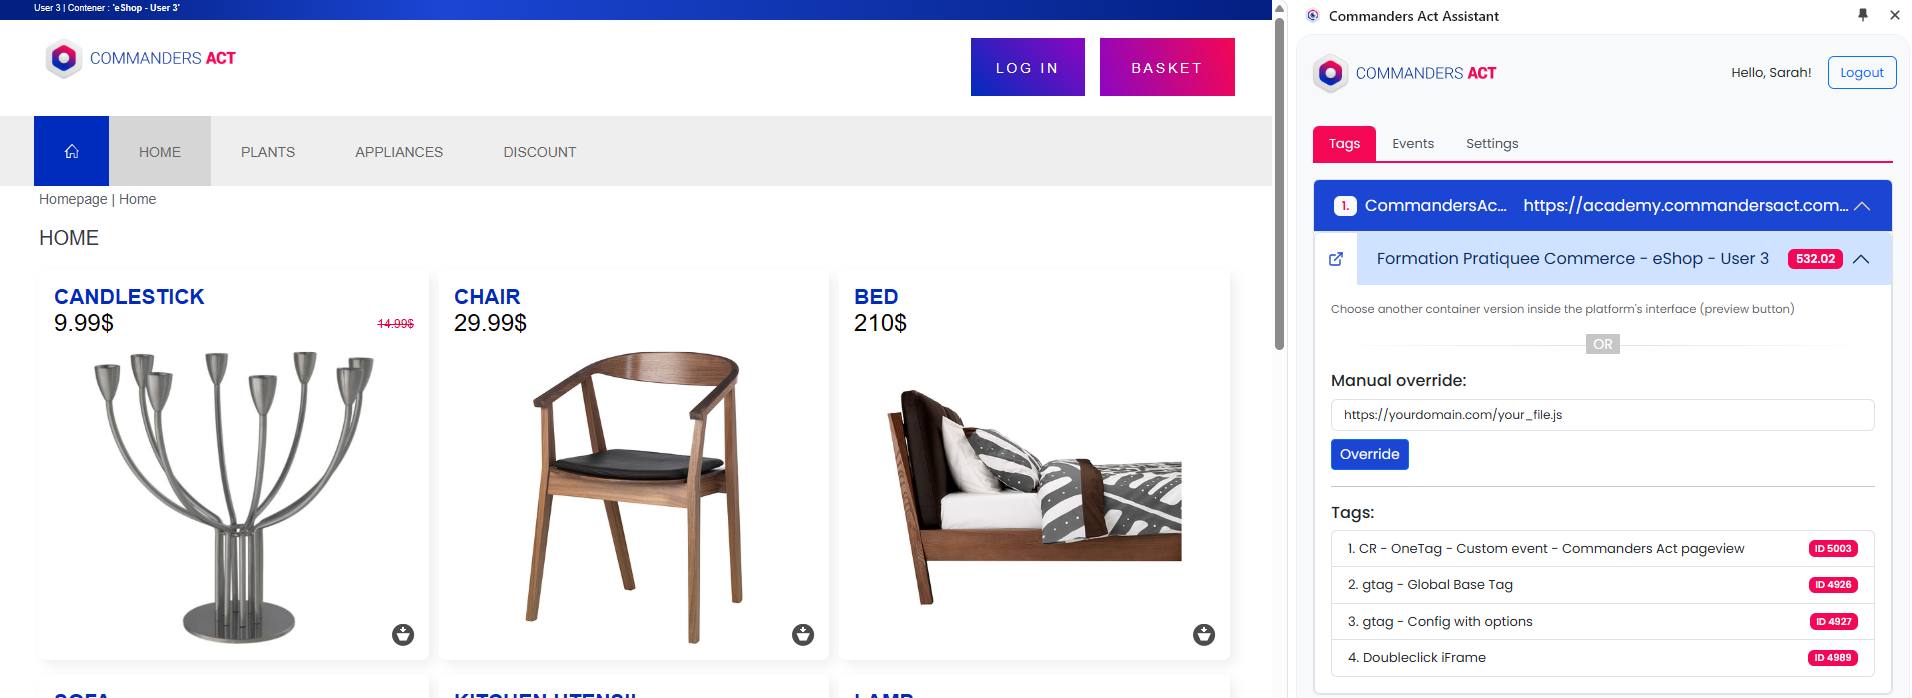Pin the Commanders Act Assistant panel
Image resolution: width=1912 pixels, height=698 pixels.
pyautogui.click(x=1863, y=15)
